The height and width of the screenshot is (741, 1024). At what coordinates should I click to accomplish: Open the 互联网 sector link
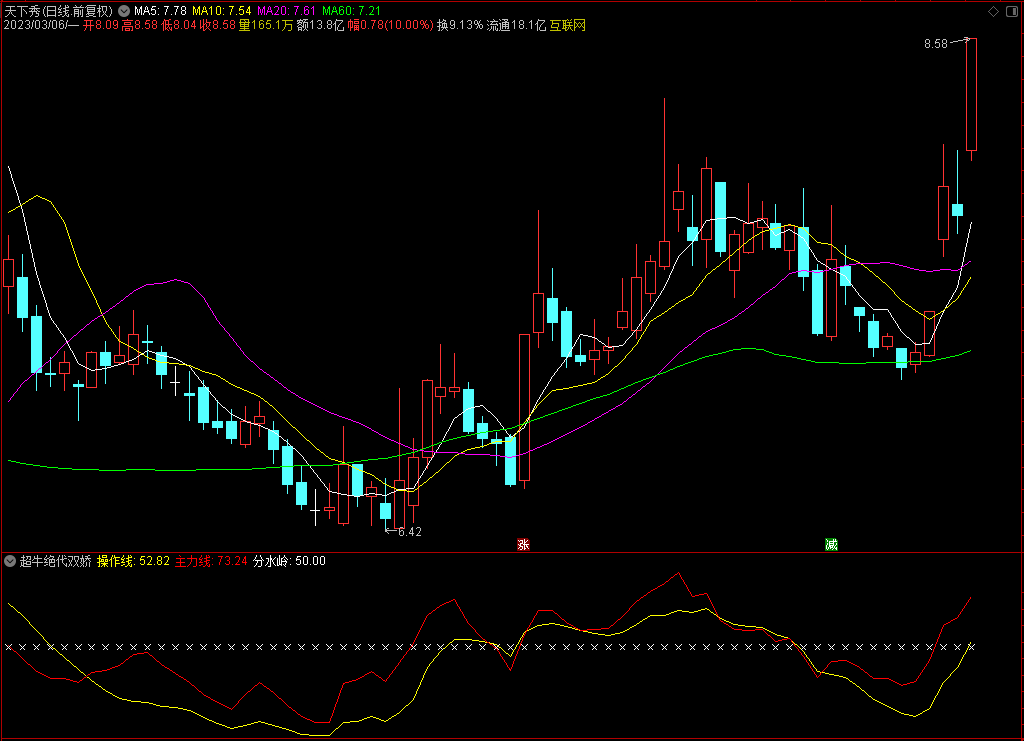click(567, 25)
